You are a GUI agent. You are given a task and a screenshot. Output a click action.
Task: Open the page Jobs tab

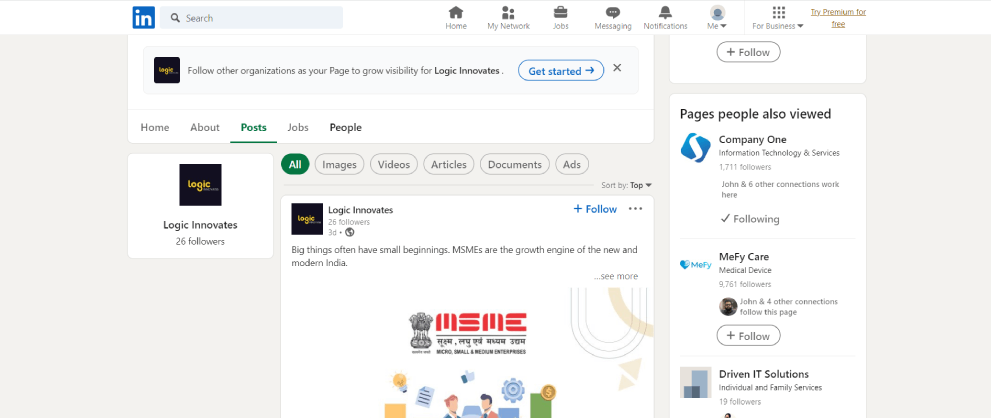(x=298, y=127)
